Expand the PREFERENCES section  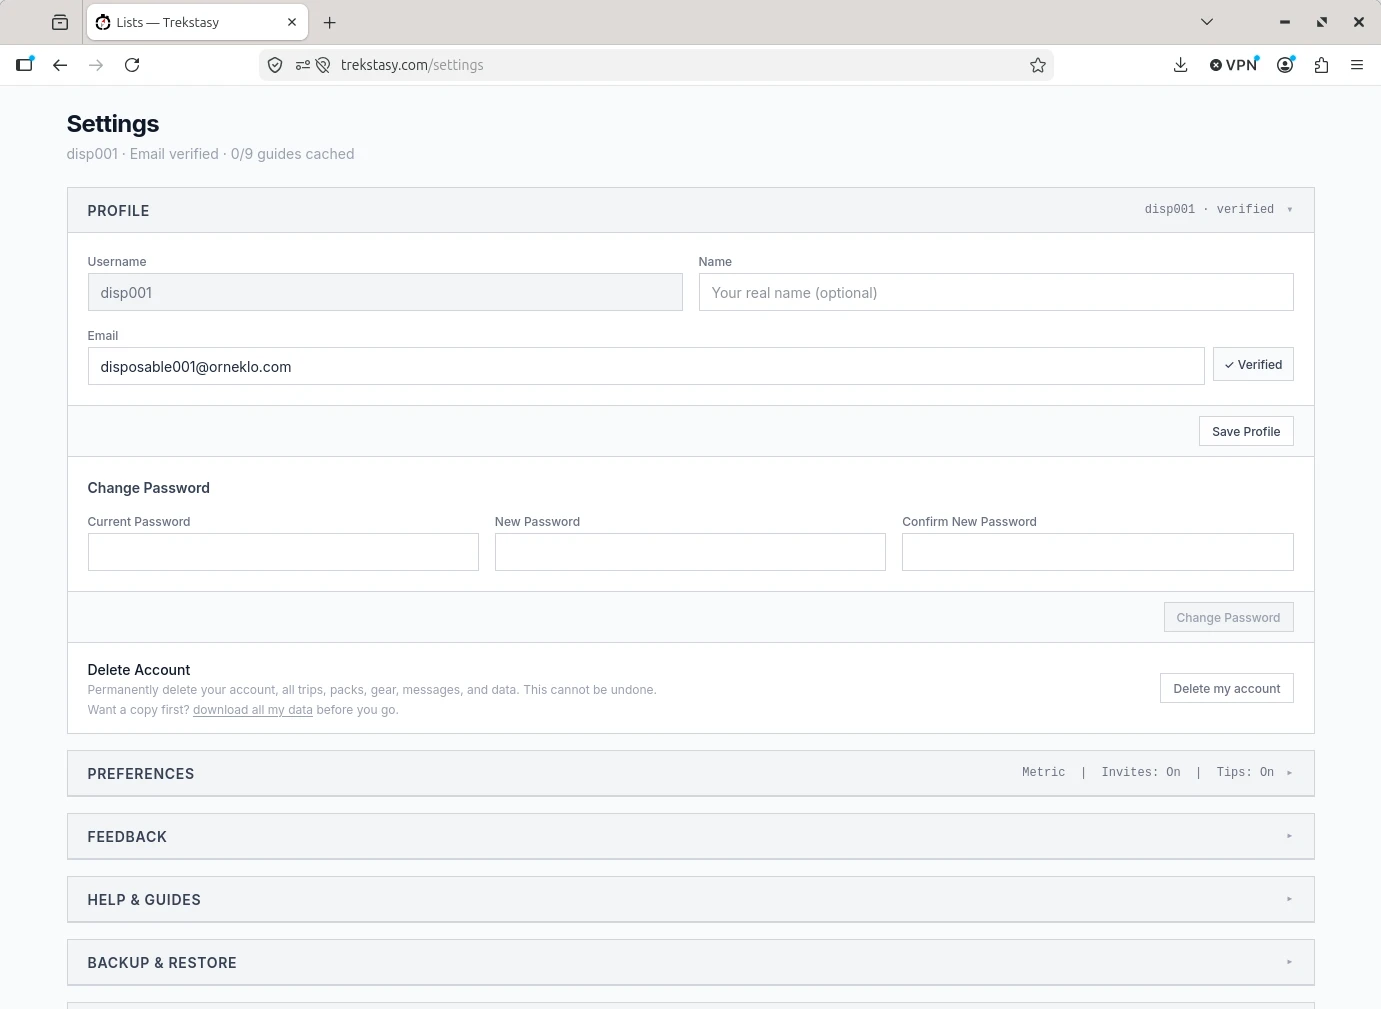[x=690, y=773]
